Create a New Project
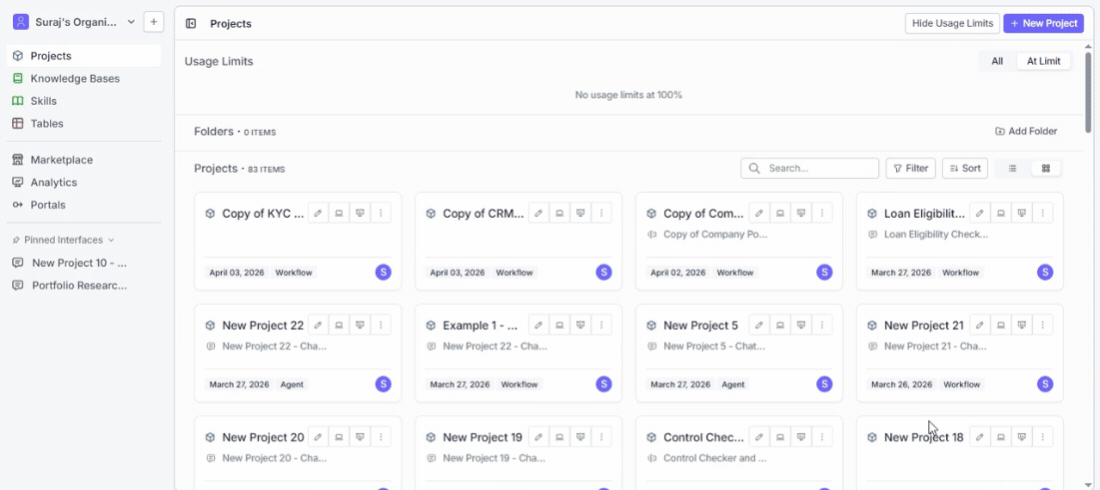Viewport: 1100px width, 490px height. [1043, 23]
